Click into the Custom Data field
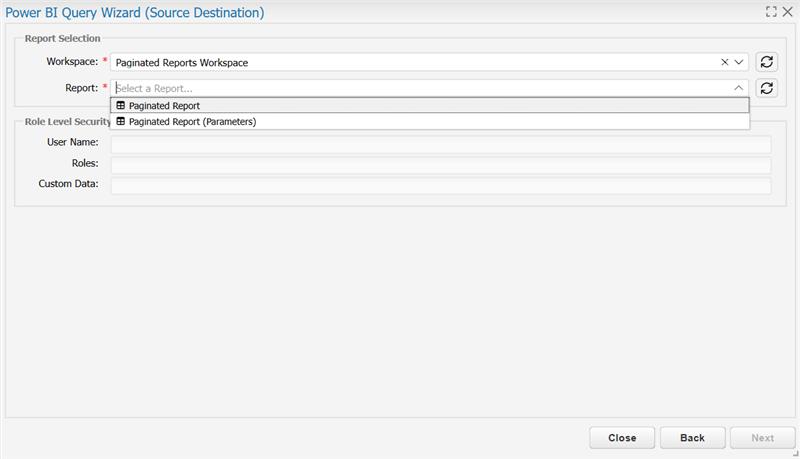The width and height of the screenshot is (800, 459). tap(441, 186)
